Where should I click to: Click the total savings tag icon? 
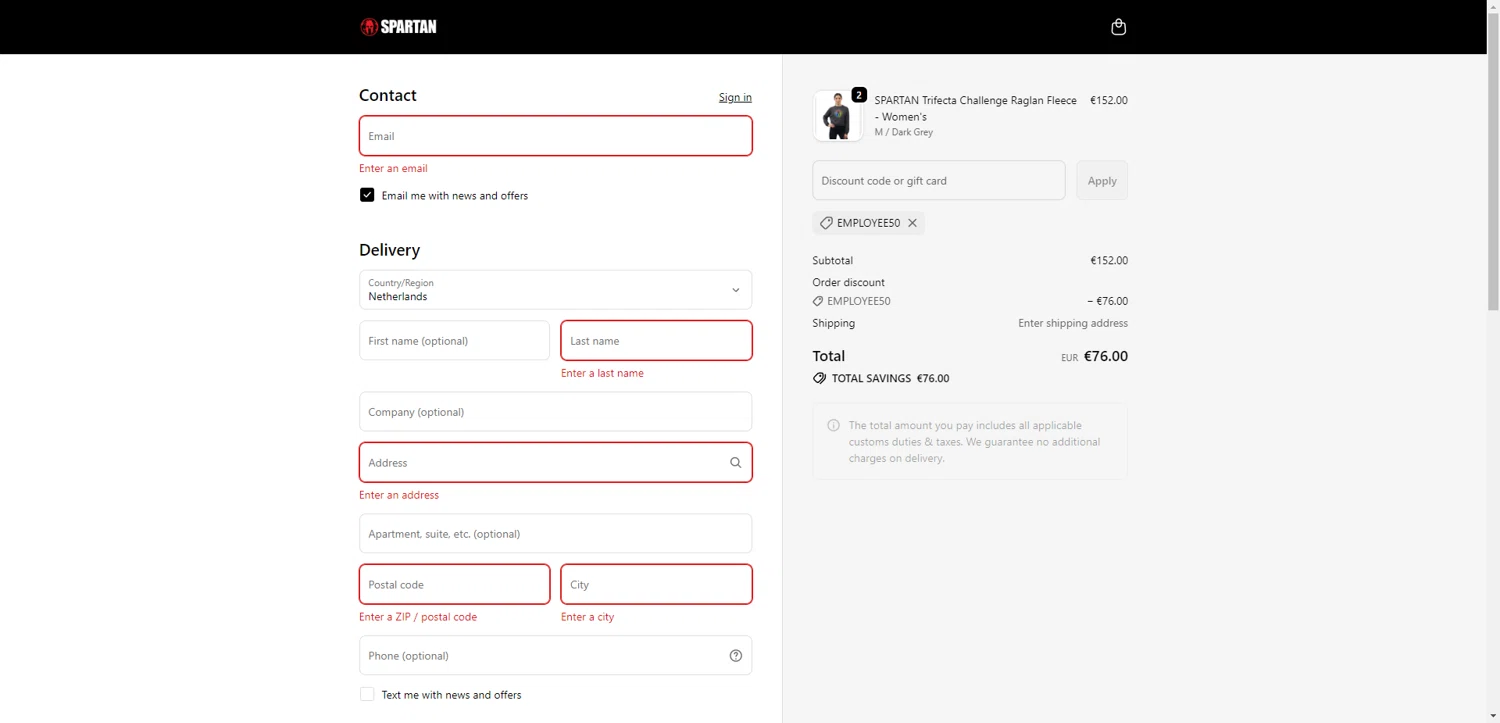click(819, 379)
